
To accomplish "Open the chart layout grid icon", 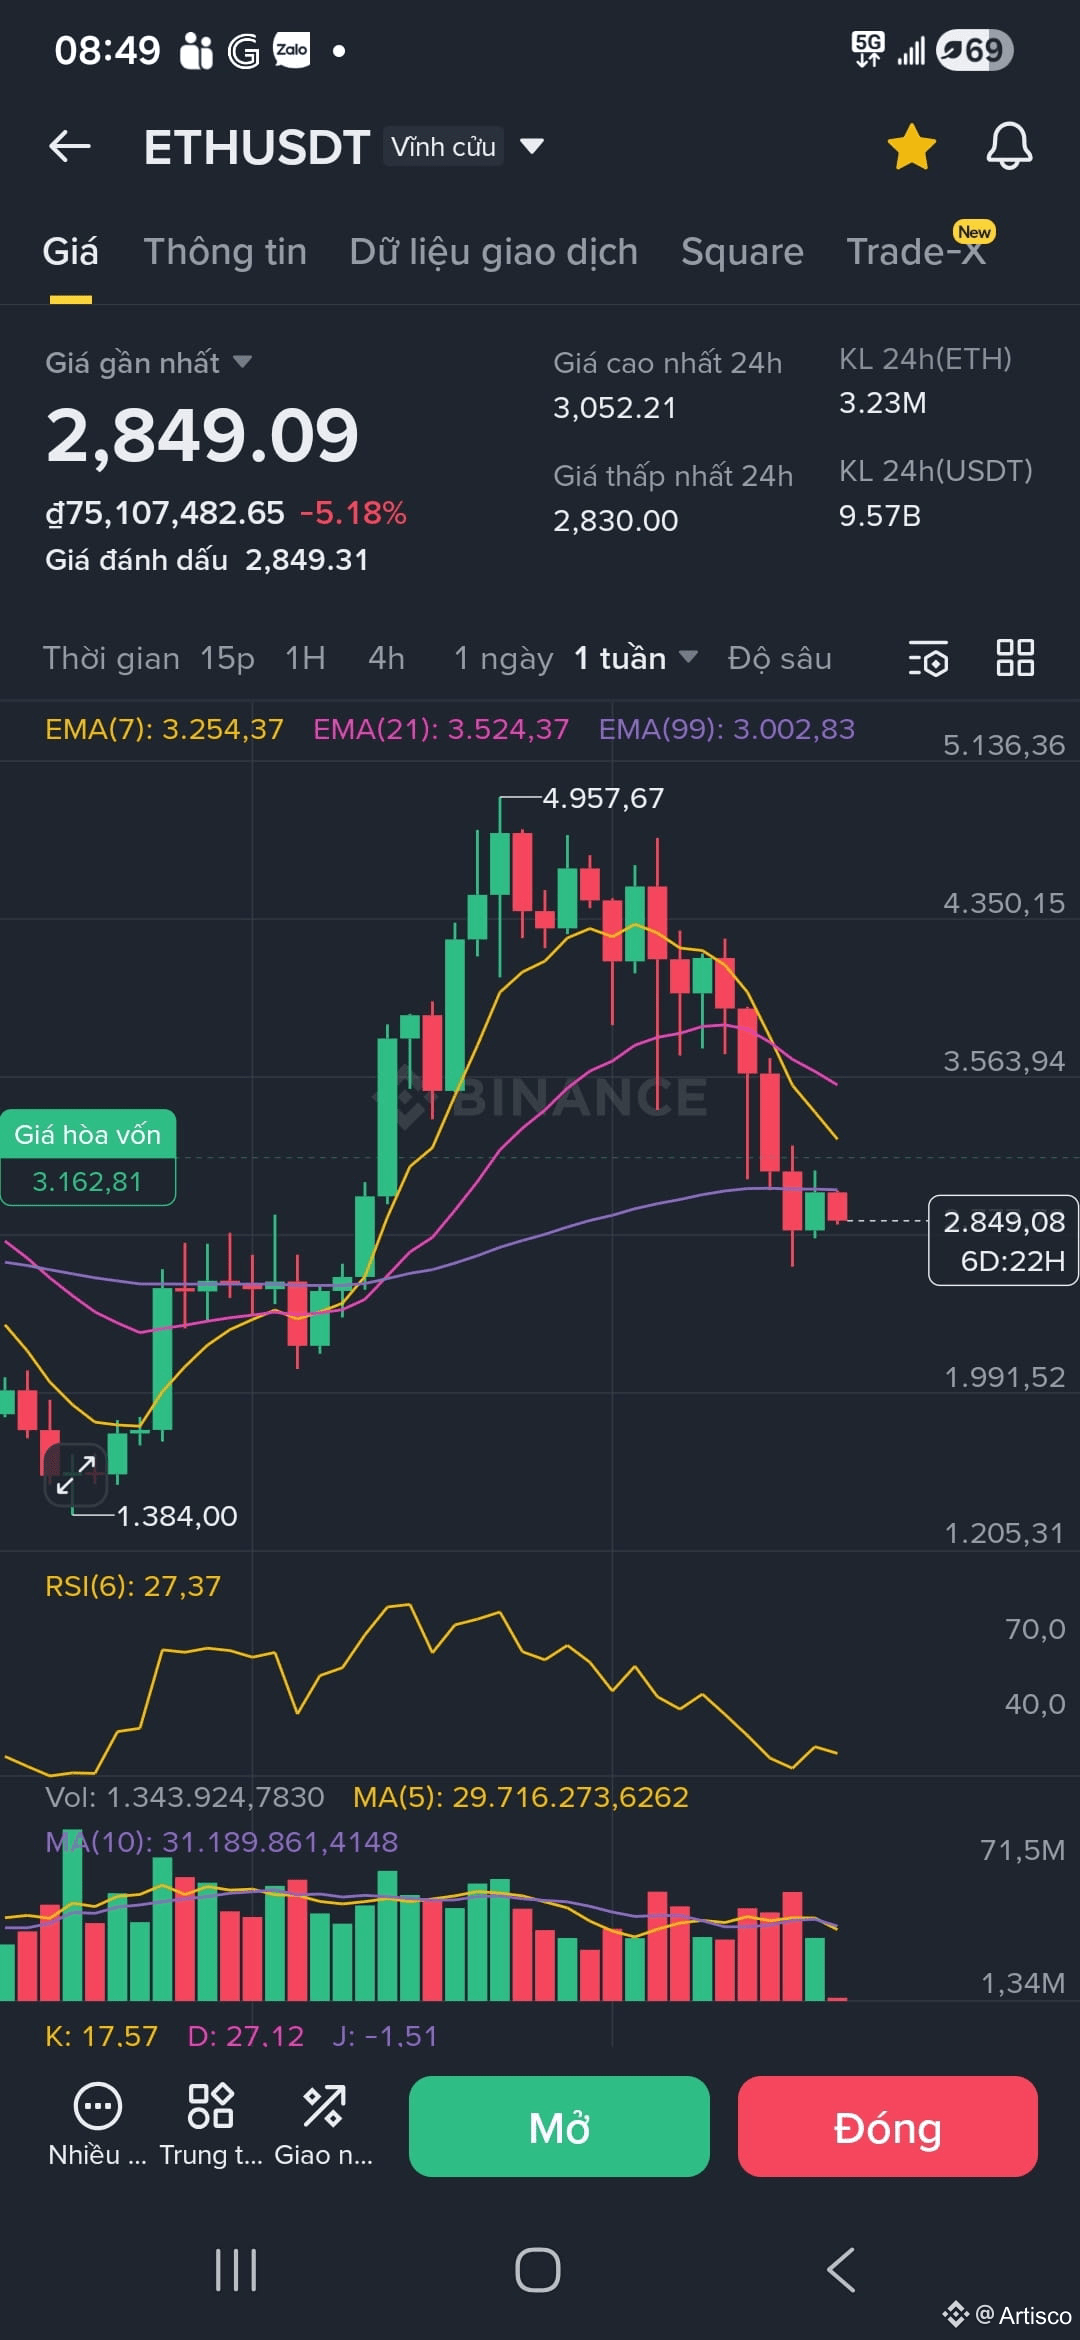I will [1015, 658].
